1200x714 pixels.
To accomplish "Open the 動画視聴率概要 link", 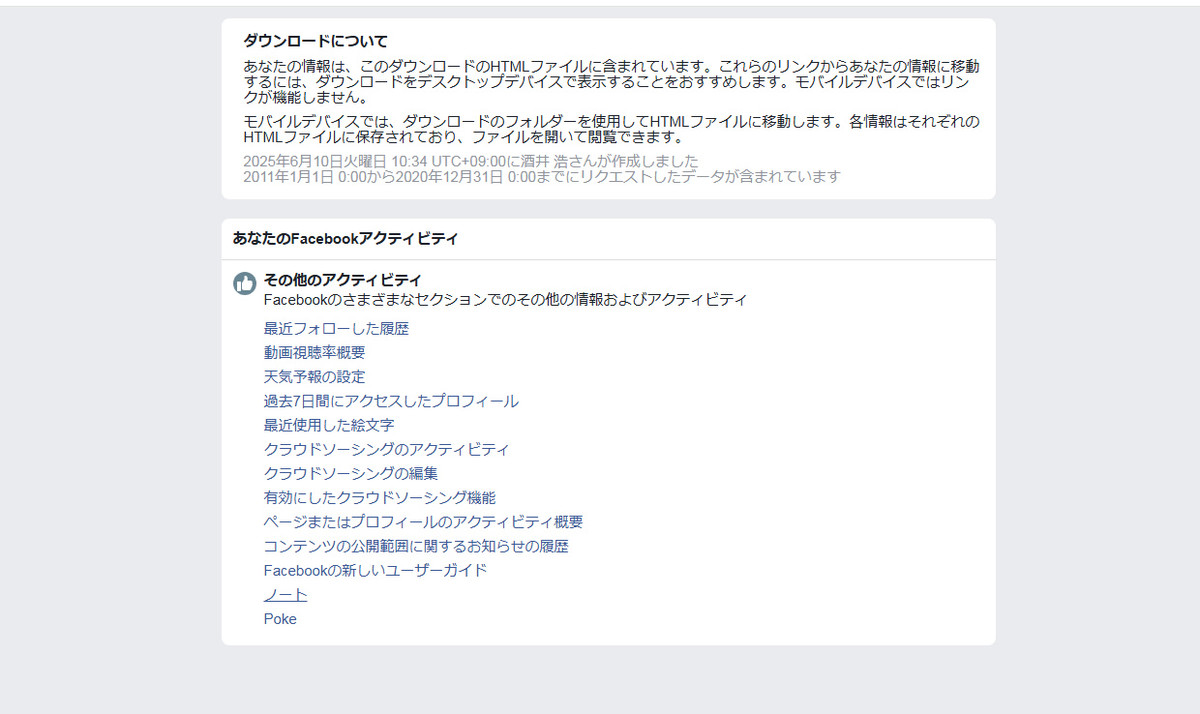I will coord(314,352).
